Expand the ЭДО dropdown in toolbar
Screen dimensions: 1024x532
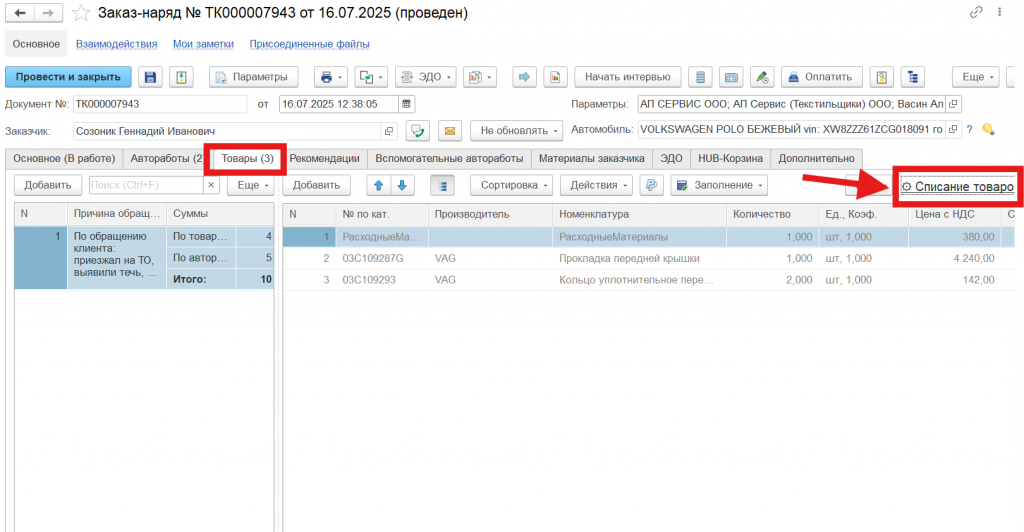(425, 77)
